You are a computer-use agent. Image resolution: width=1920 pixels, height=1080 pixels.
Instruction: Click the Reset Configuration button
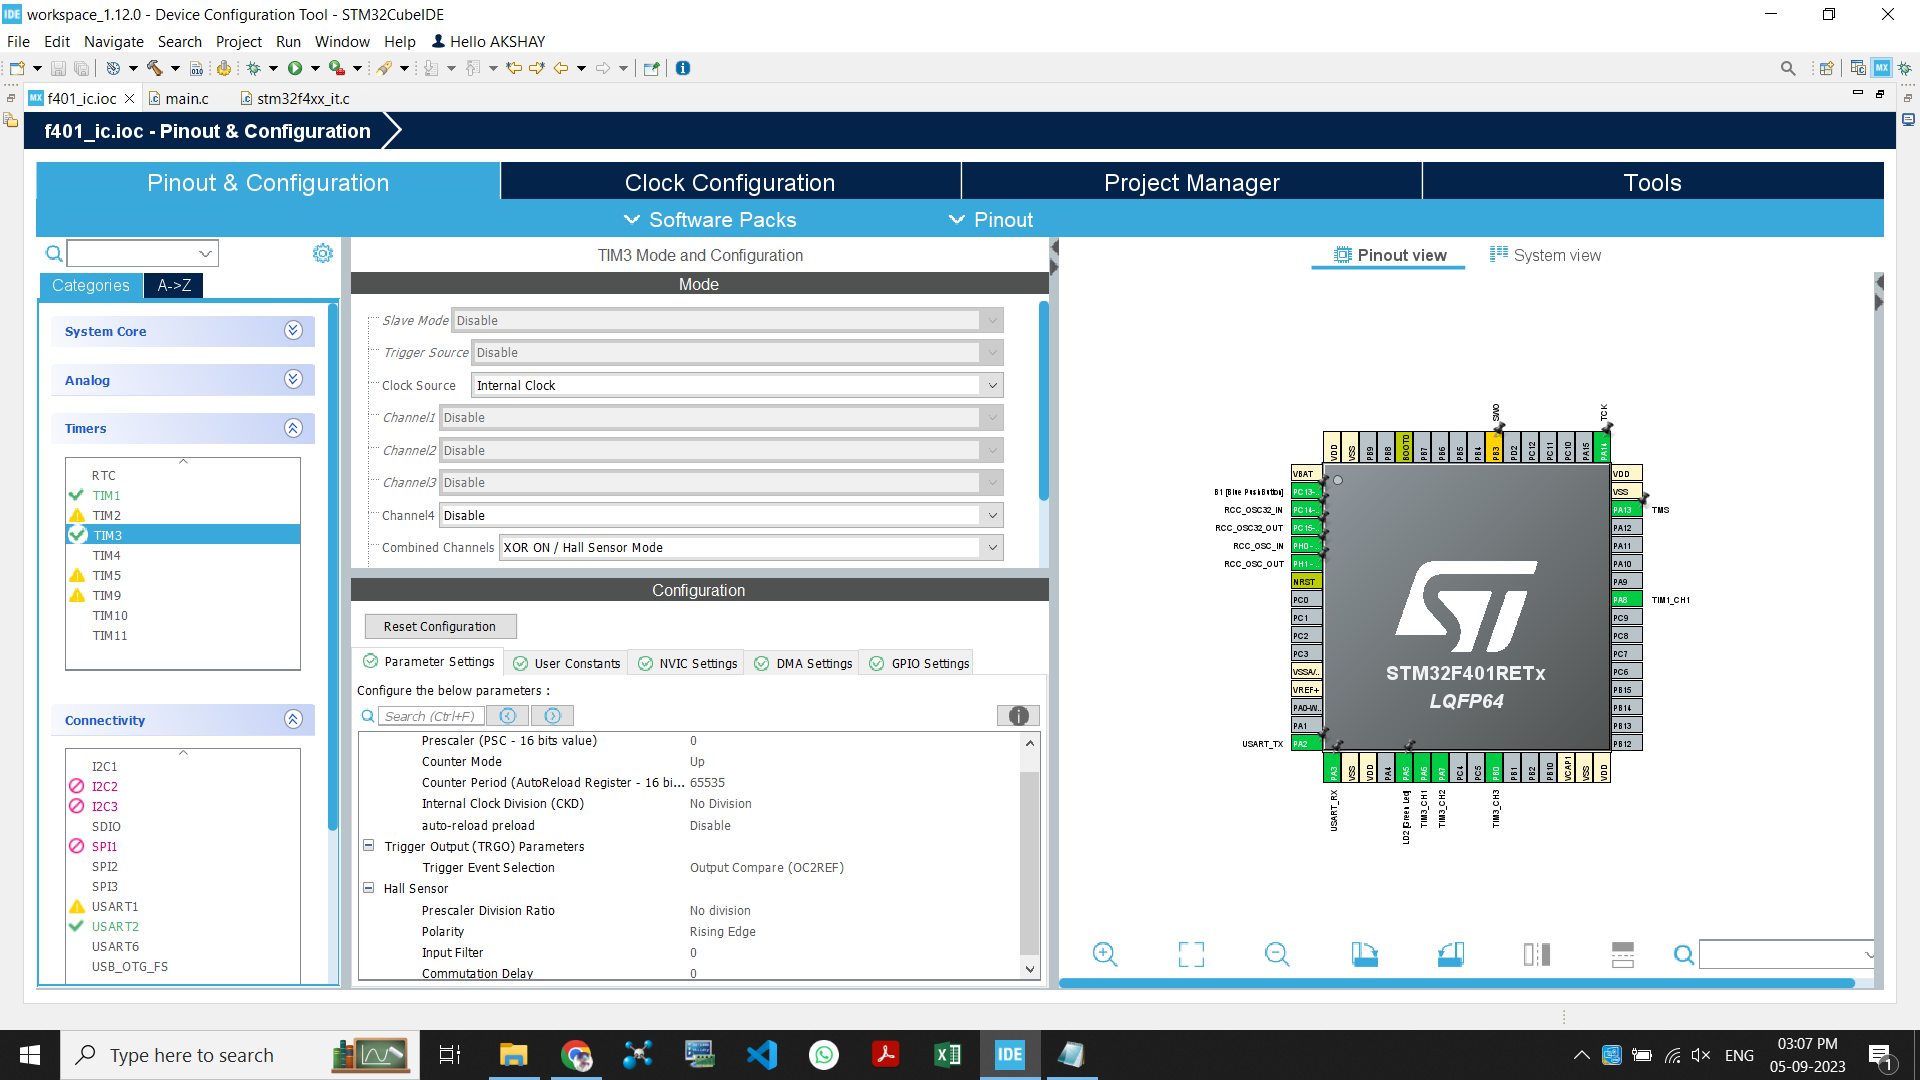point(440,626)
